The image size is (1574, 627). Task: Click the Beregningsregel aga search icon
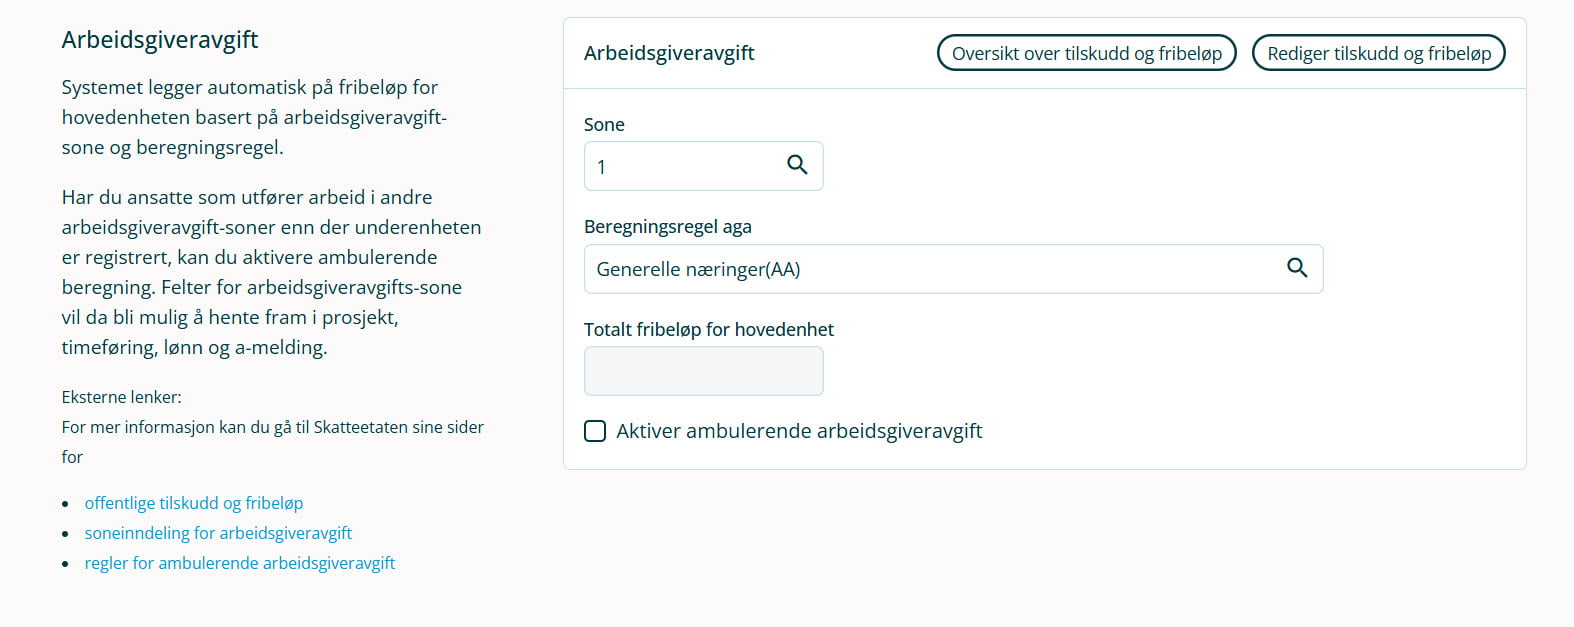1297,268
